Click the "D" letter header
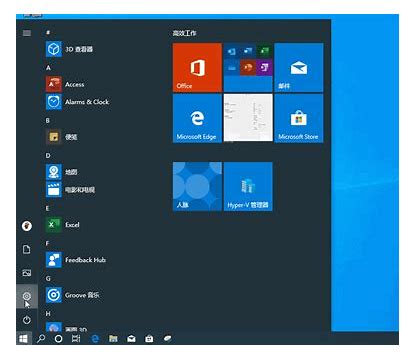The height and width of the screenshot is (360, 416). coord(48,156)
